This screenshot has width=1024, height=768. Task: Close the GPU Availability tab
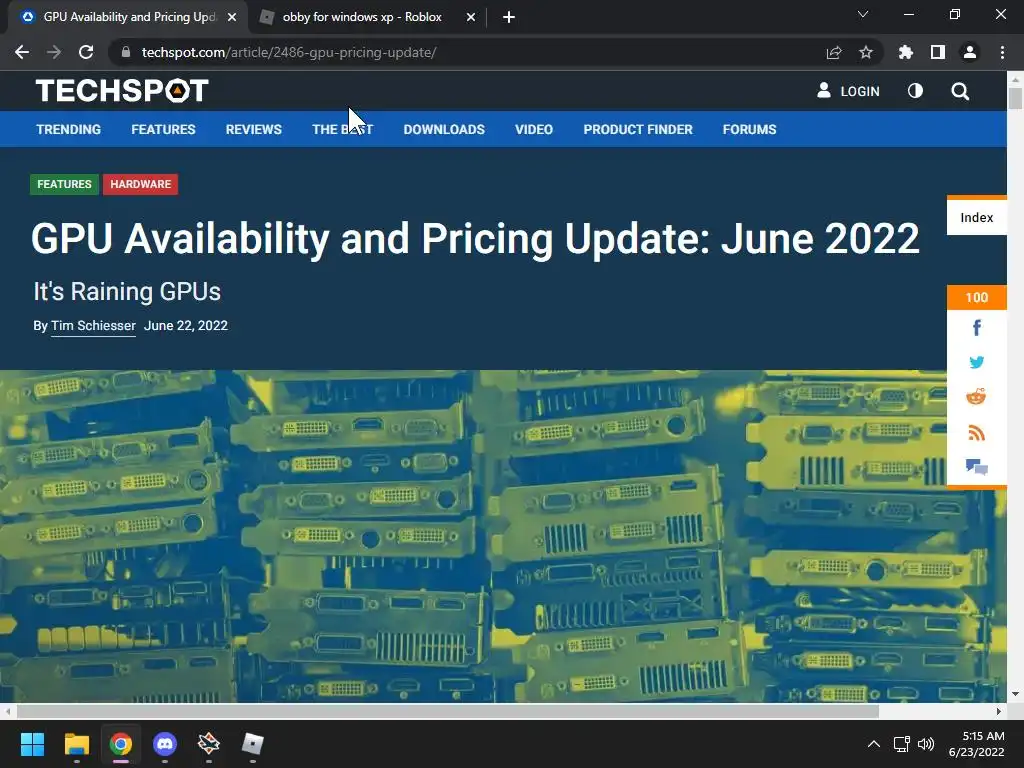[232, 17]
